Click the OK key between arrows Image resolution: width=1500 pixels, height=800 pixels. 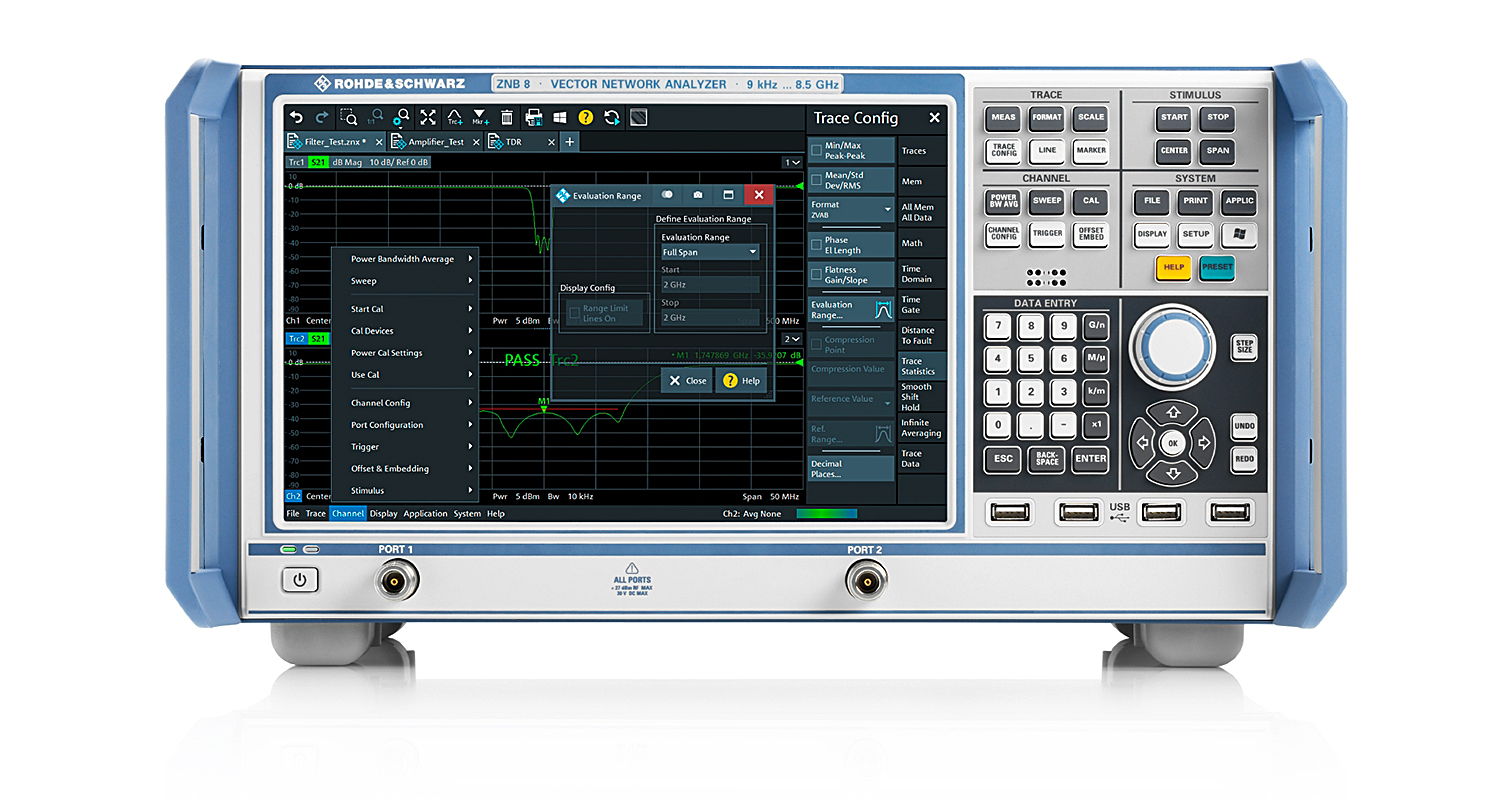click(1173, 443)
